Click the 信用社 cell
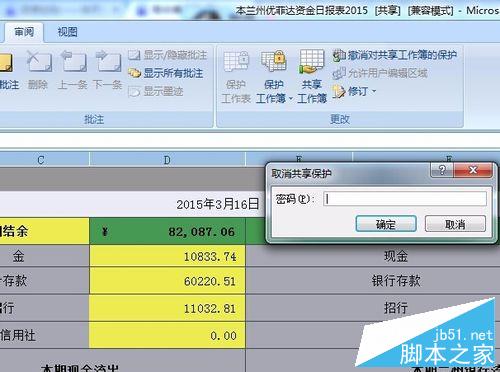This screenshot has height=372, width=500. coord(45,336)
